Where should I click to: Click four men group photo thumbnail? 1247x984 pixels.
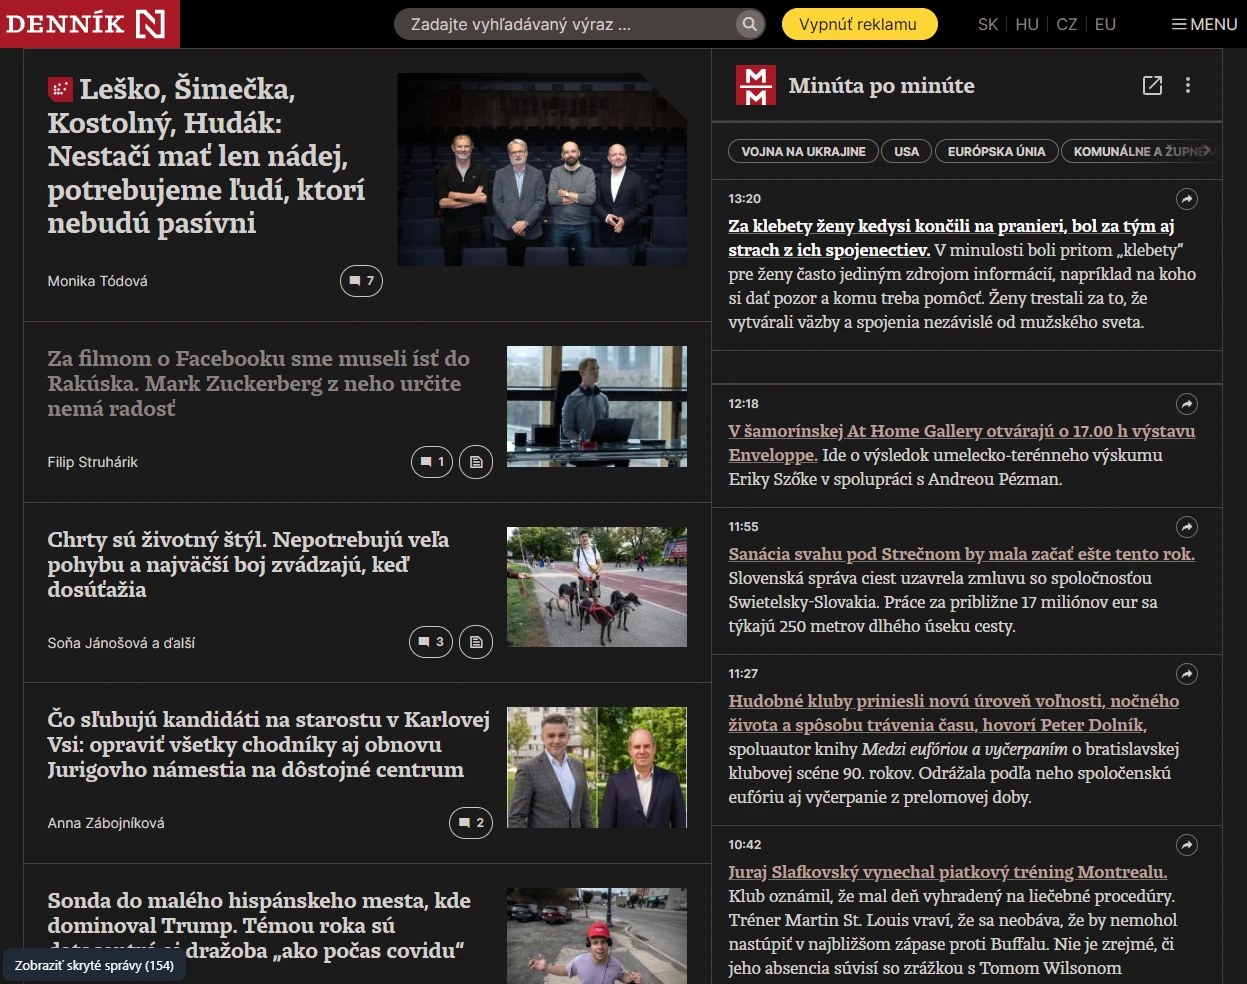click(542, 169)
